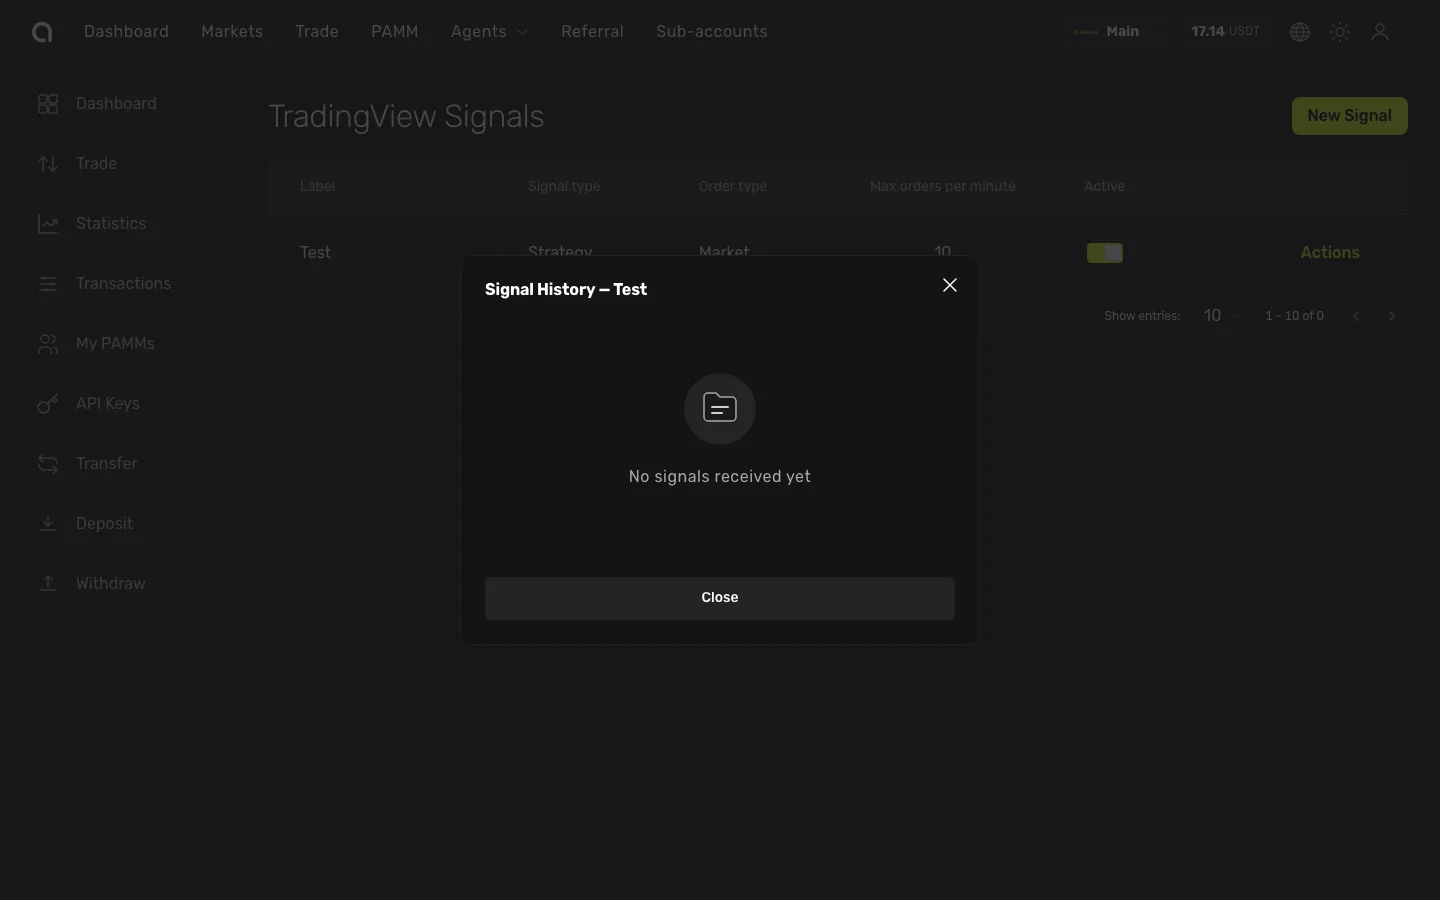Open the Show entries dropdown
This screenshot has height=900, width=1440.
pyautogui.click(x=1219, y=315)
